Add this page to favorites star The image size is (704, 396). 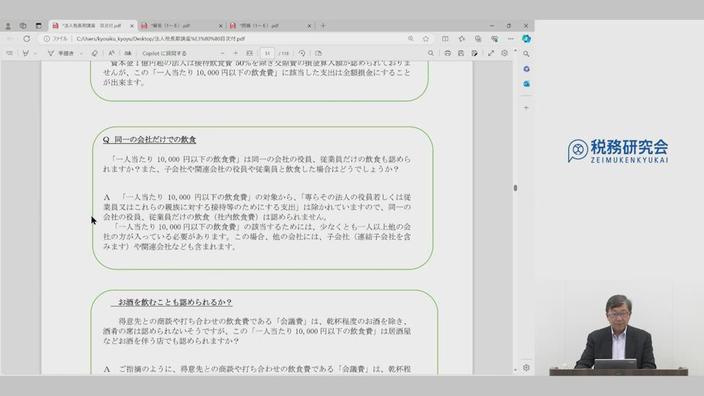(x=426, y=39)
